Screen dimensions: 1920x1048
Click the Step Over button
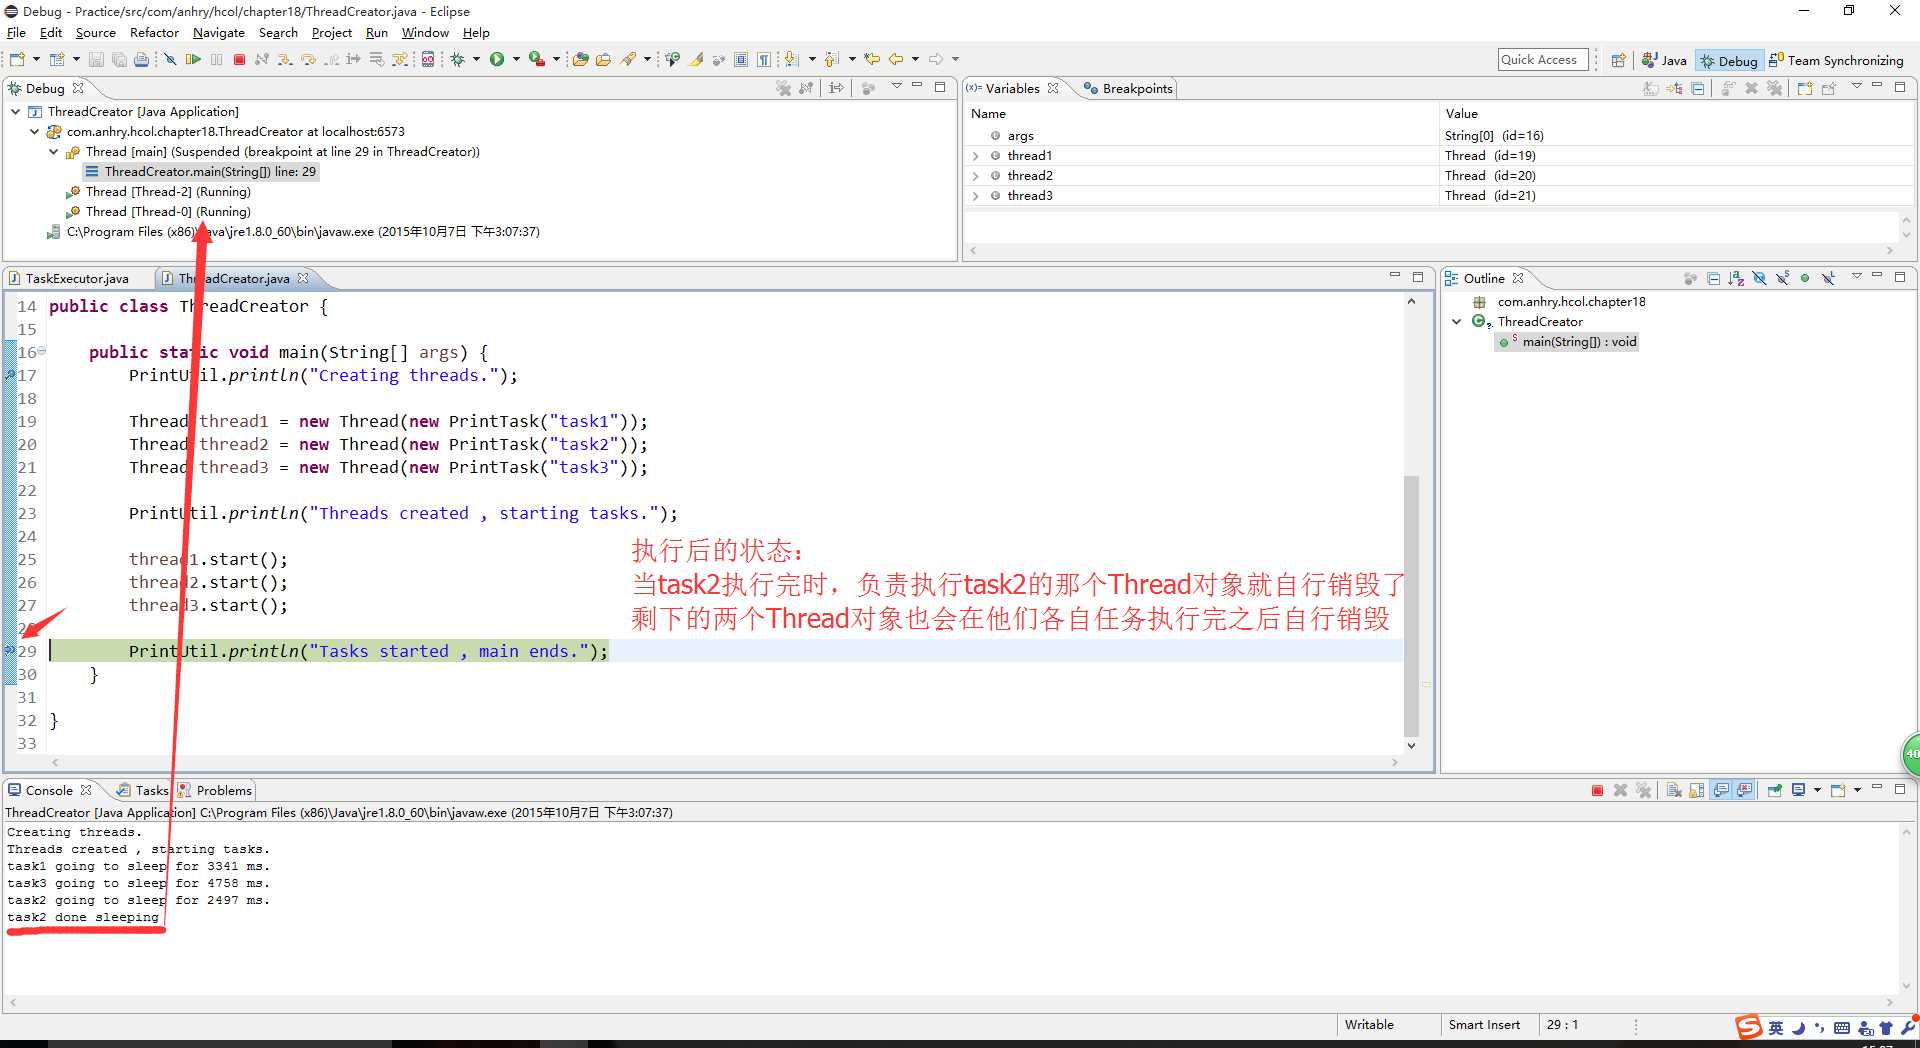pyautogui.click(x=308, y=60)
